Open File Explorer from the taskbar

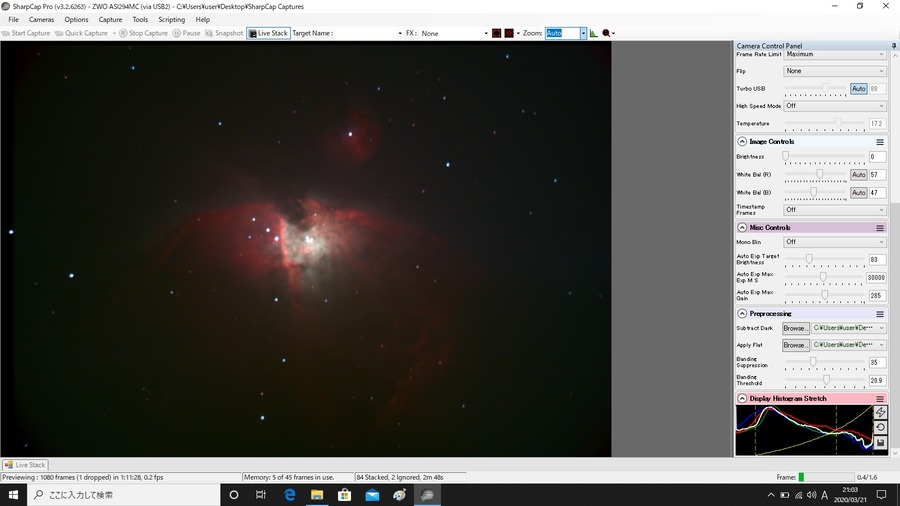click(317, 495)
